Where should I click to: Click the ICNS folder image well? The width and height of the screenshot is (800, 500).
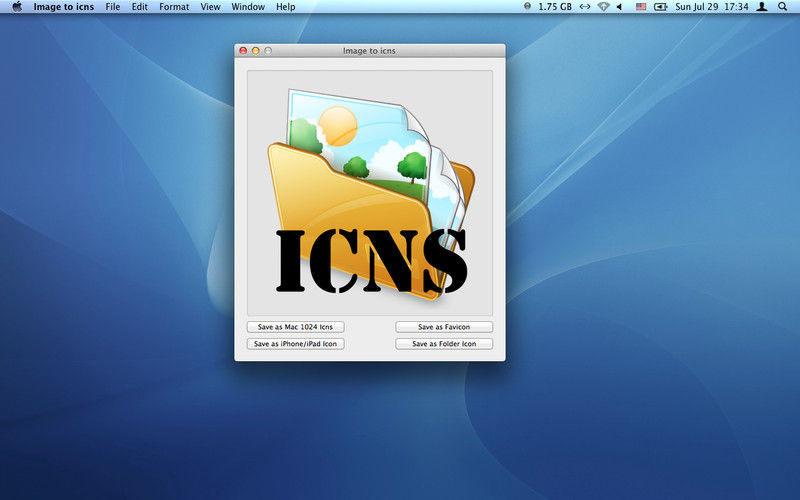coord(370,193)
